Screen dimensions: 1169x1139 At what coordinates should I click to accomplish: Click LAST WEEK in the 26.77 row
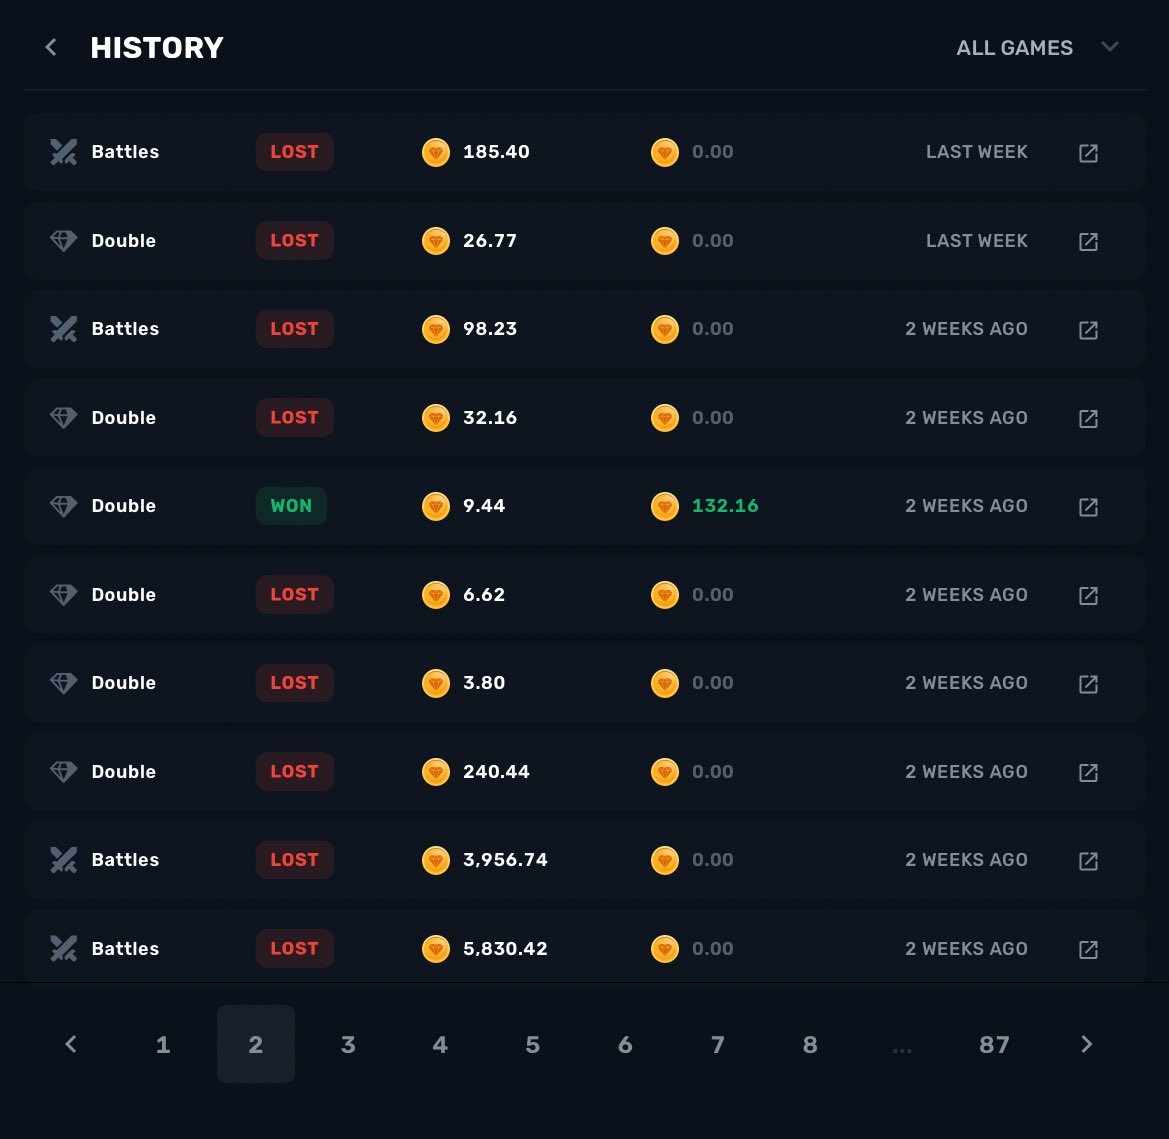(977, 241)
